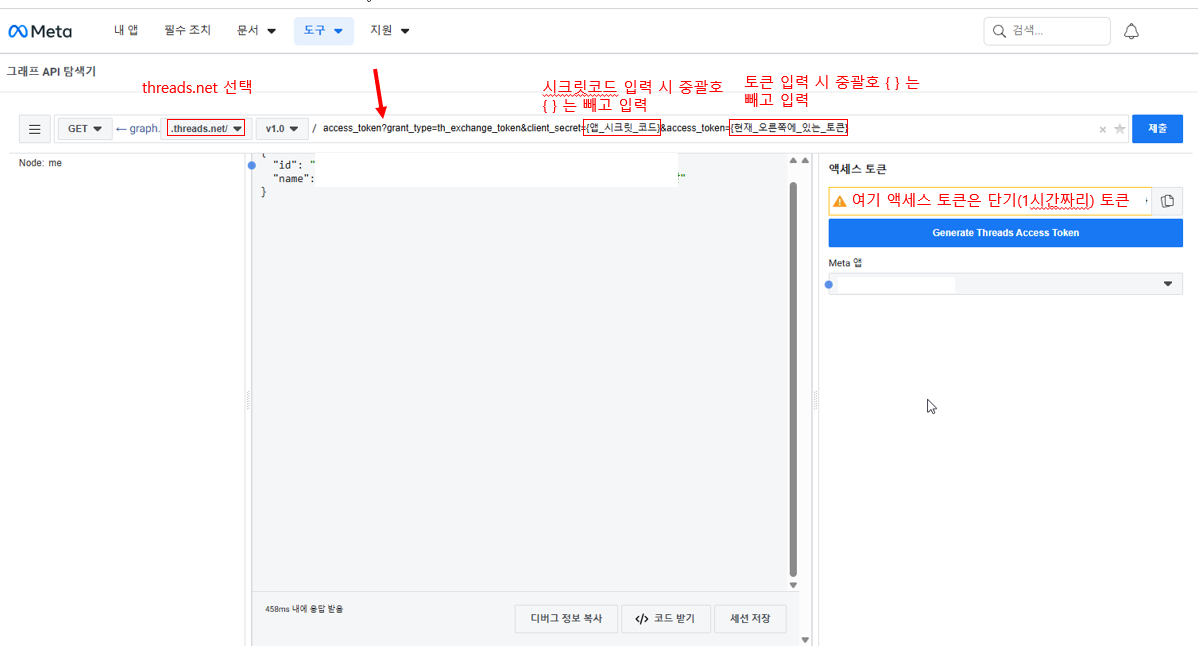
Task: Click the search magnifier icon
Action: pos(999,31)
